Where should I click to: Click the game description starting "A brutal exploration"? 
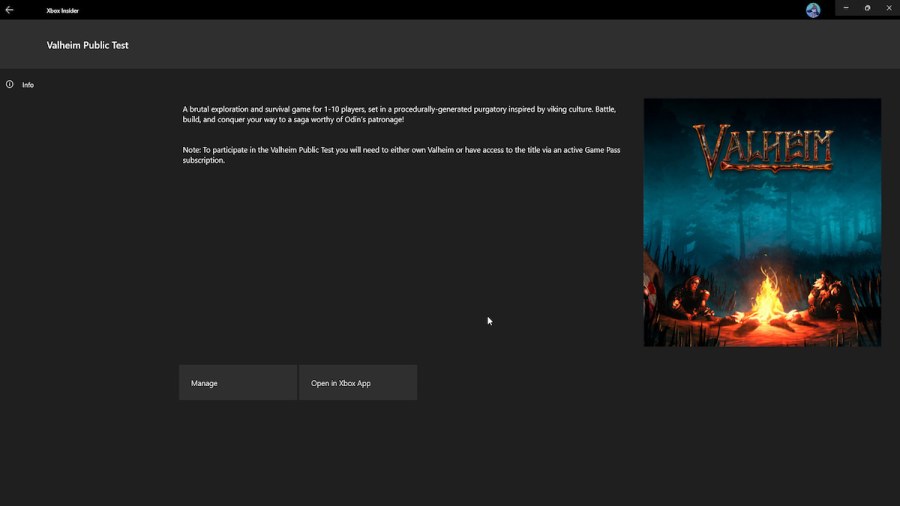coord(399,114)
